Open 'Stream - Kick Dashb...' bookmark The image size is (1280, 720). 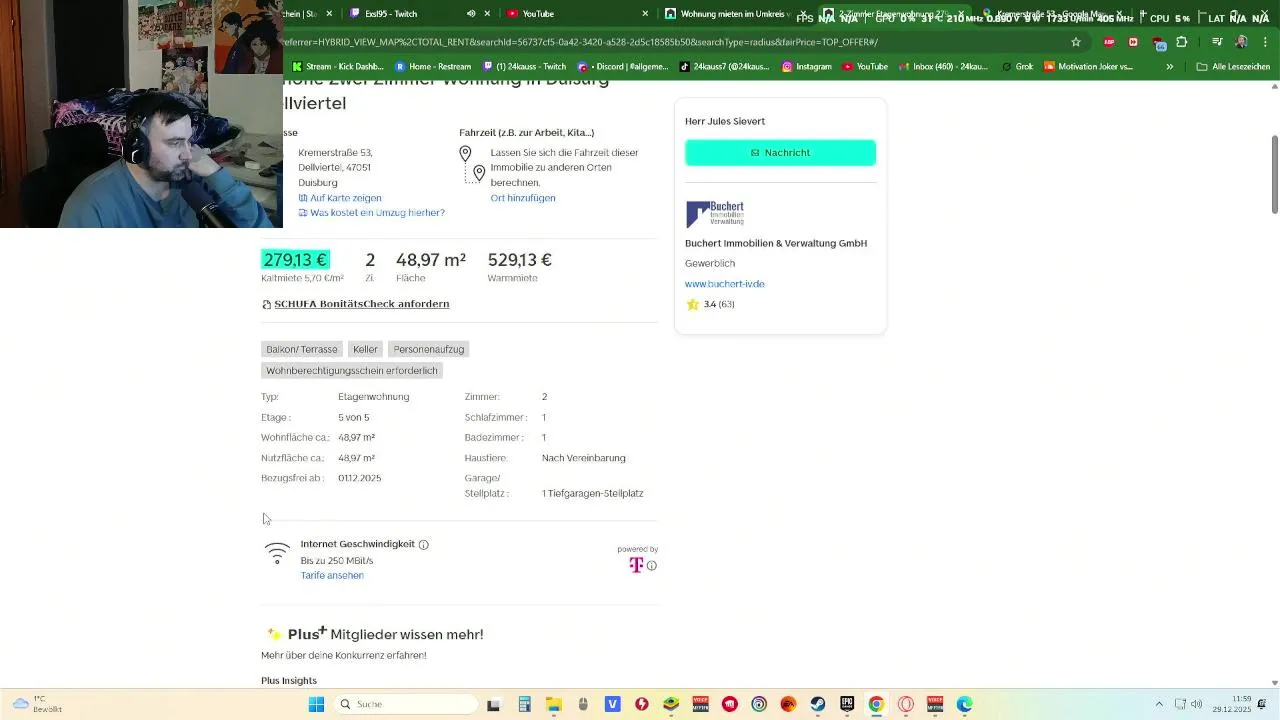click(x=338, y=67)
